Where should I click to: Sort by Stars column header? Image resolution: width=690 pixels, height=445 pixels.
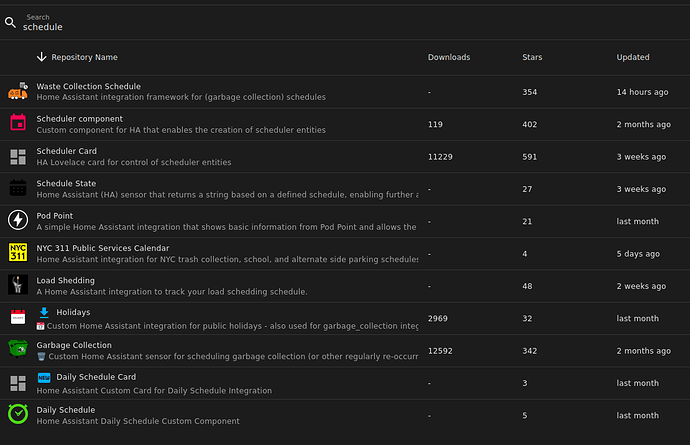(532, 58)
